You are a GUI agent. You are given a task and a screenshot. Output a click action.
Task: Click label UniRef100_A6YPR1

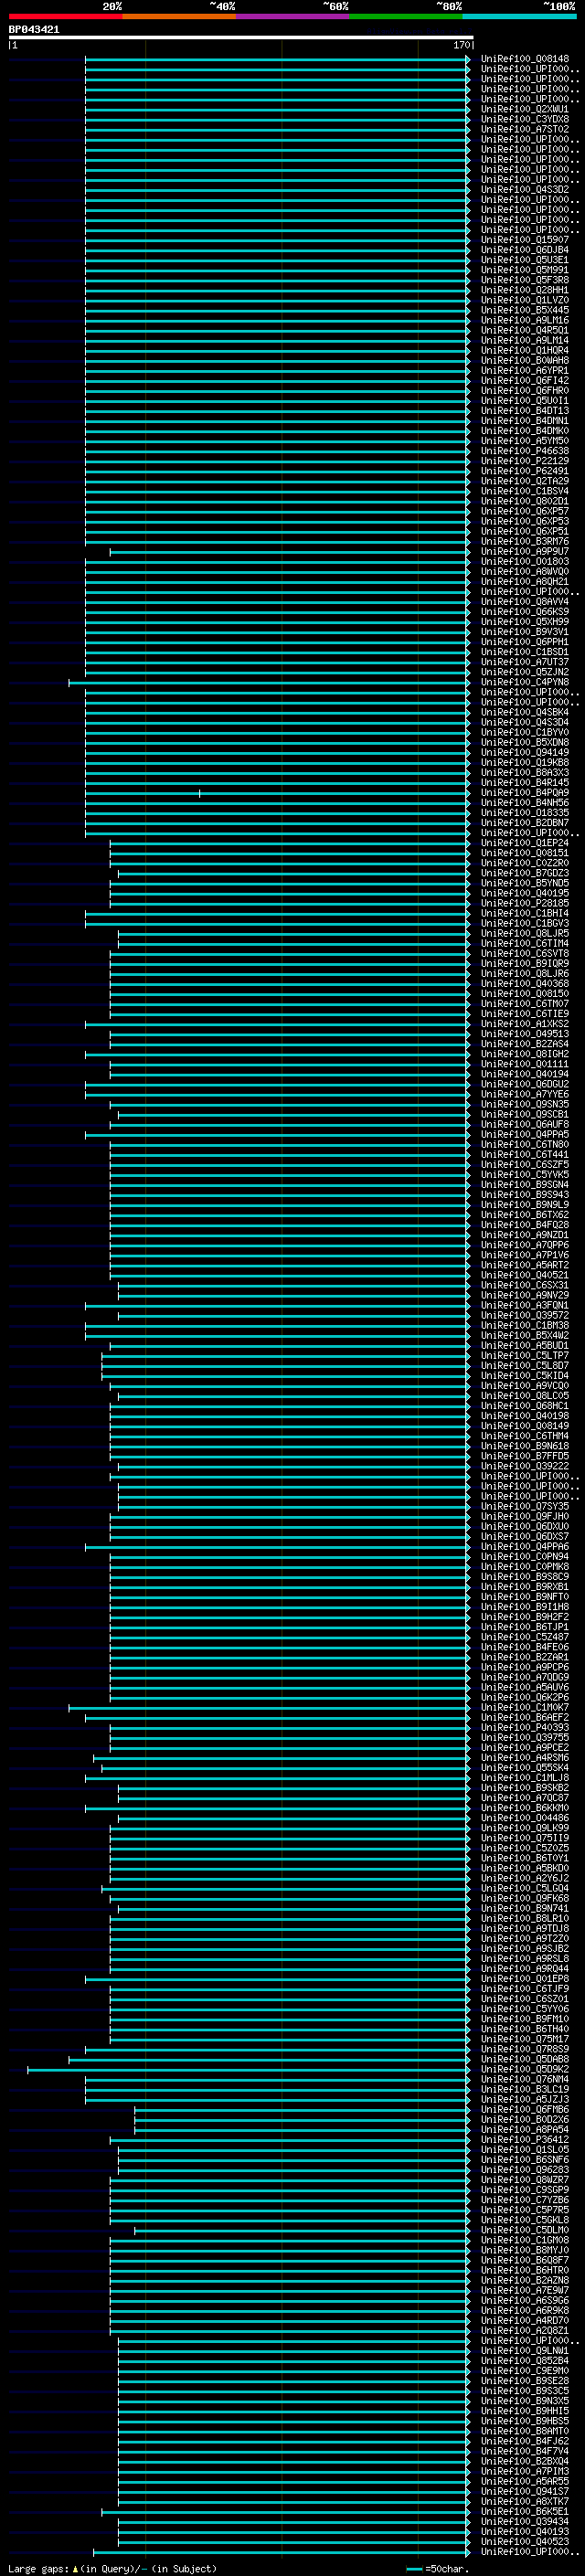pos(525,371)
